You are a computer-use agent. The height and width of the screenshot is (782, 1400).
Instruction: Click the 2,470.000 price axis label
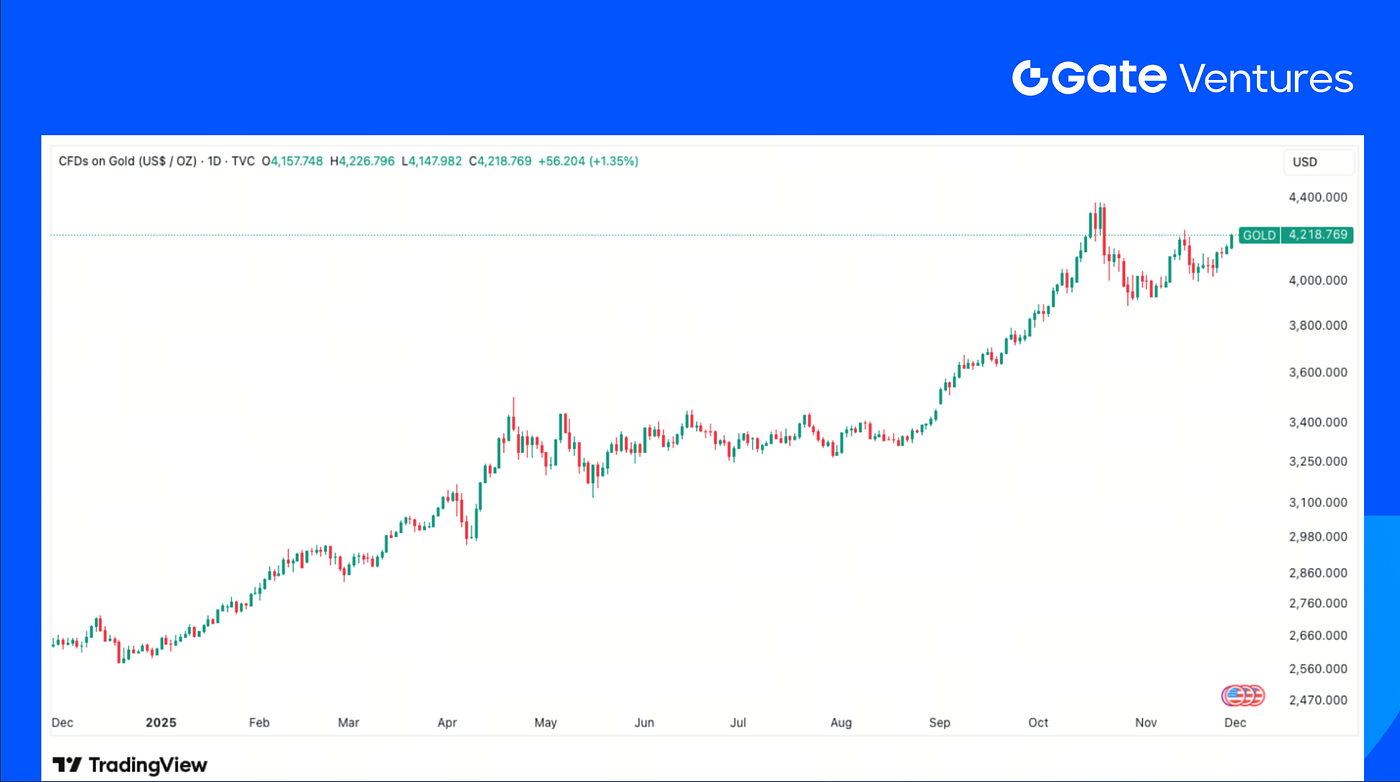tap(1318, 700)
